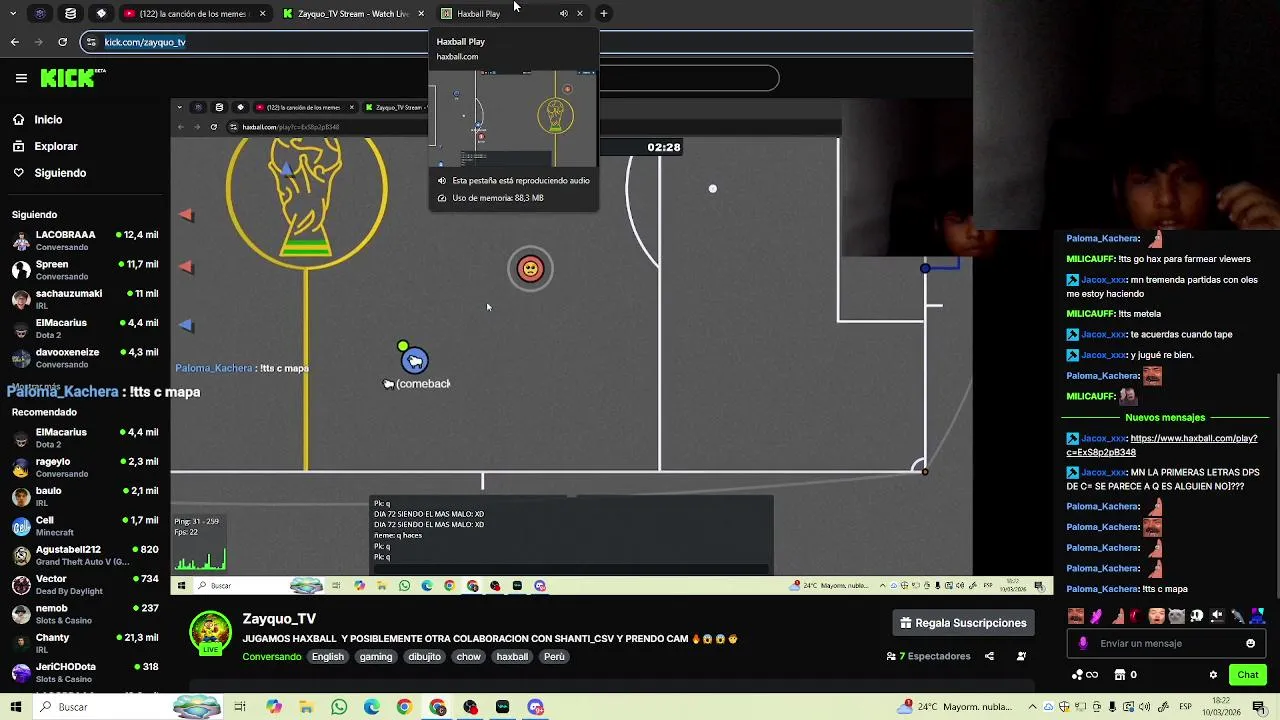
Task: Open chat settings gear
Action: point(1213,675)
